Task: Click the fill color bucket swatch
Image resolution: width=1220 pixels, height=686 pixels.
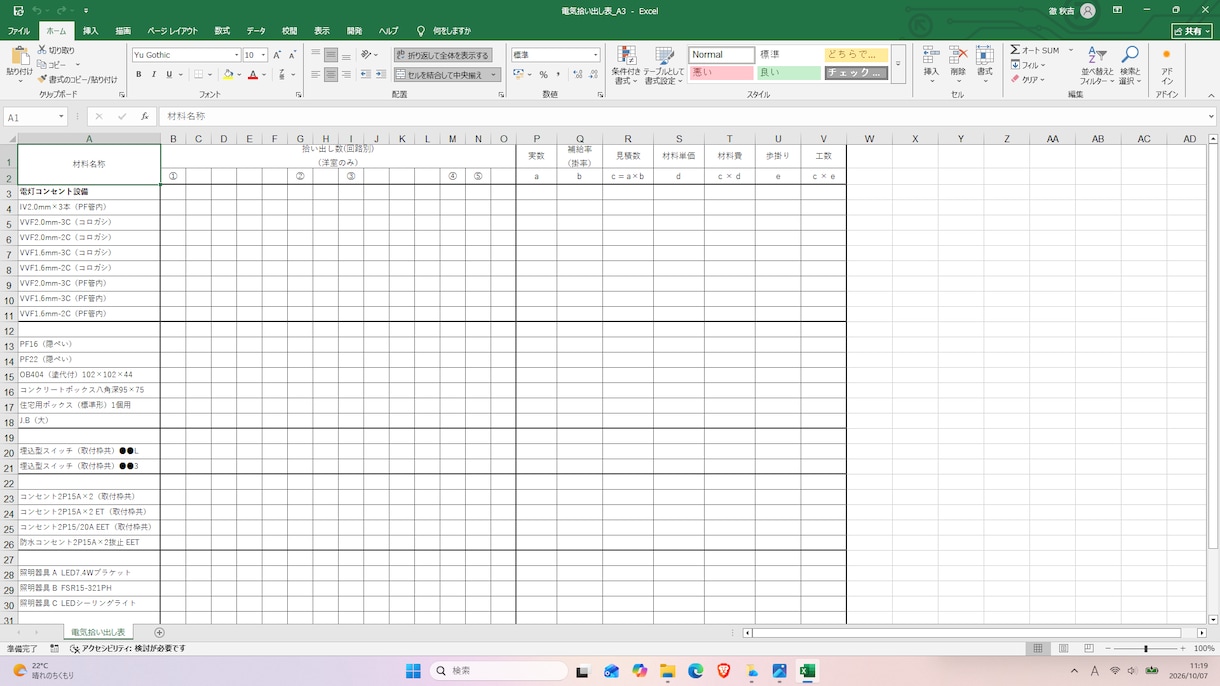Action: click(x=228, y=75)
